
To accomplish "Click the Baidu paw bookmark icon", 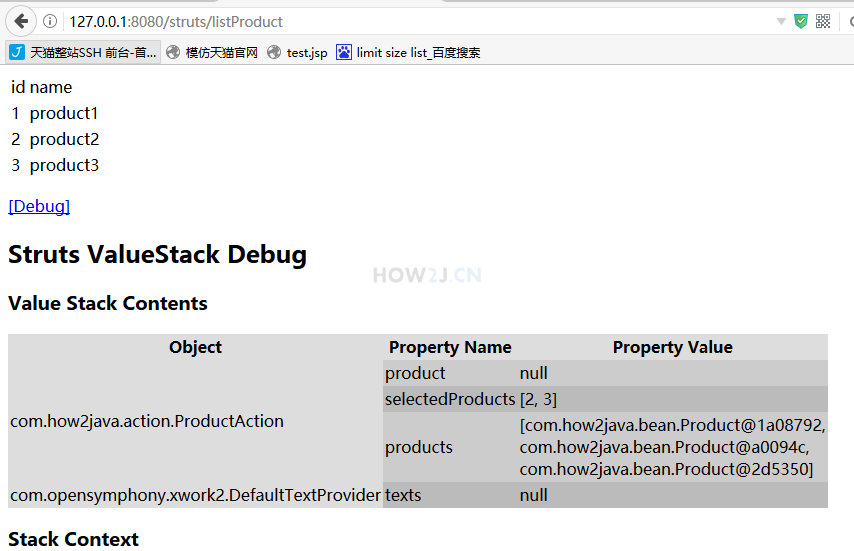I will [x=344, y=52].
